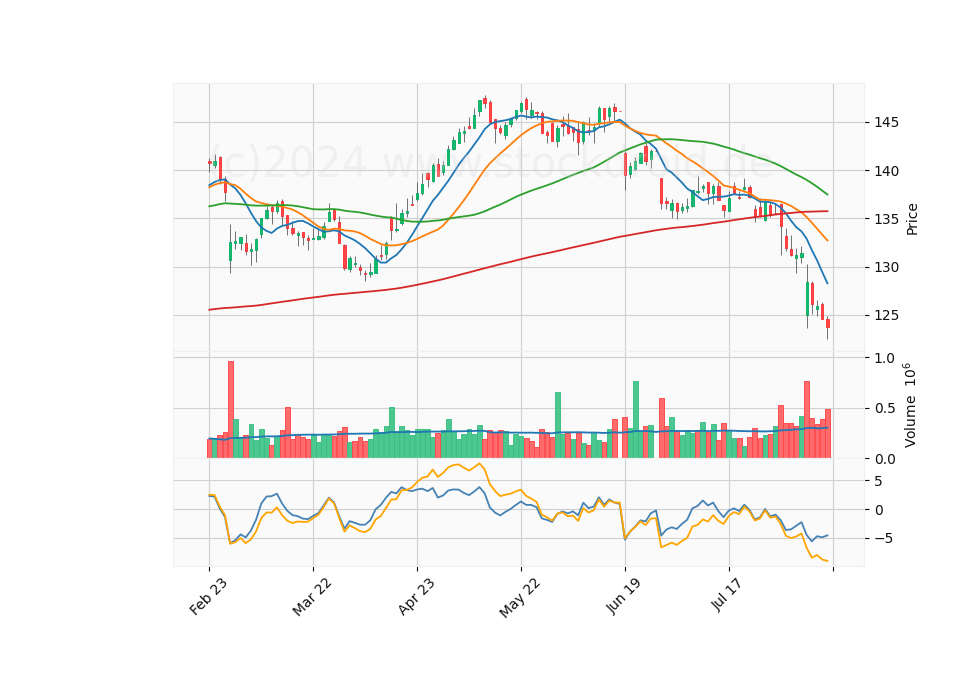Click the 125 price axis value
The width and height of the screenshot is (960, 690).
[x=886, y=316]
